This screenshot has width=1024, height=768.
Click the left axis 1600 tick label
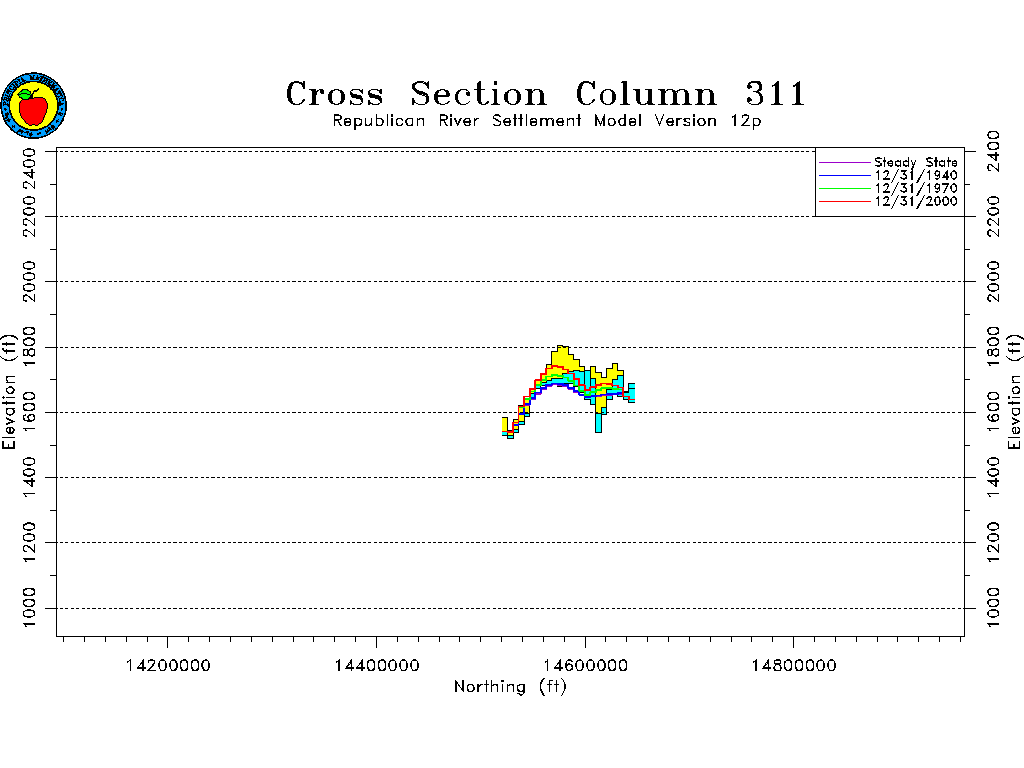(x=29, y=412)
